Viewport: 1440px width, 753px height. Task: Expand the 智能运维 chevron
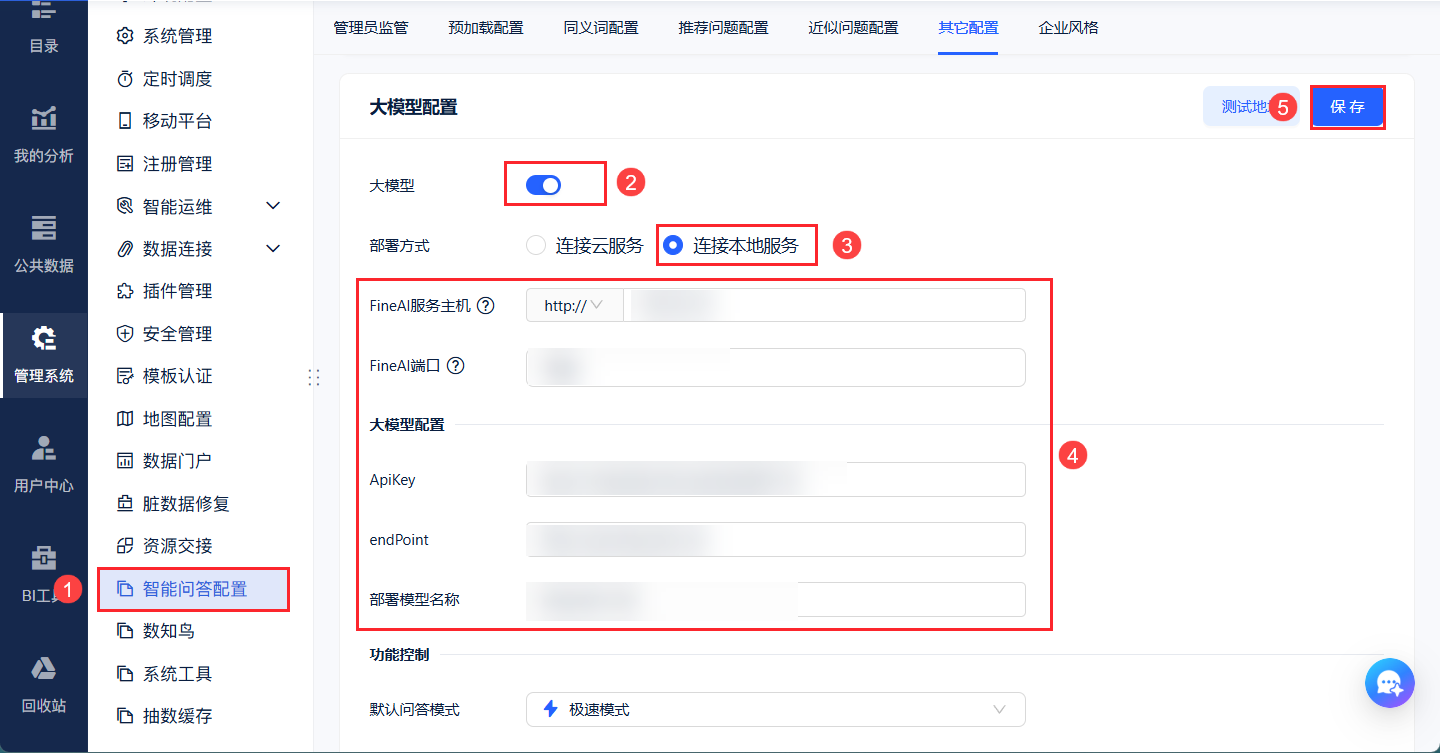coord(273,206)
